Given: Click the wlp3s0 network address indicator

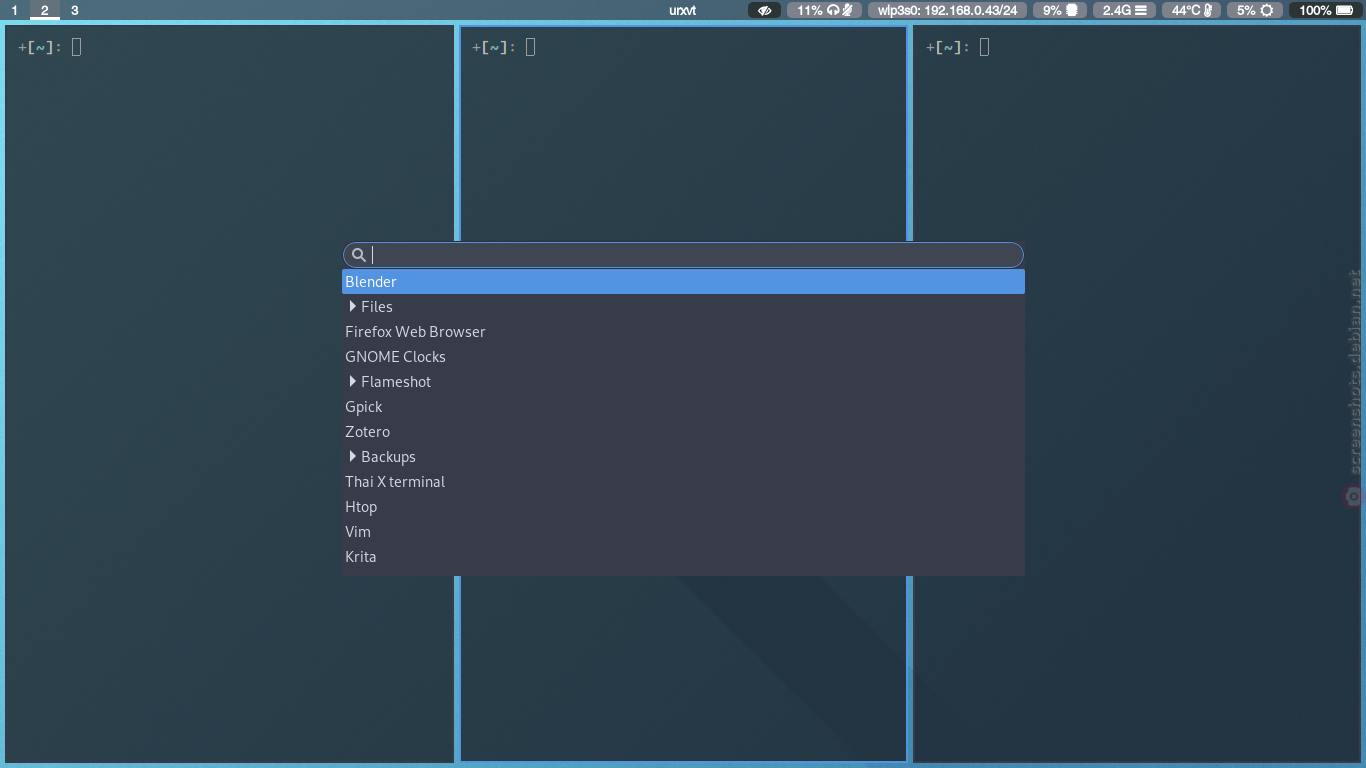Looking at the screenshot, I should (947, 10).
